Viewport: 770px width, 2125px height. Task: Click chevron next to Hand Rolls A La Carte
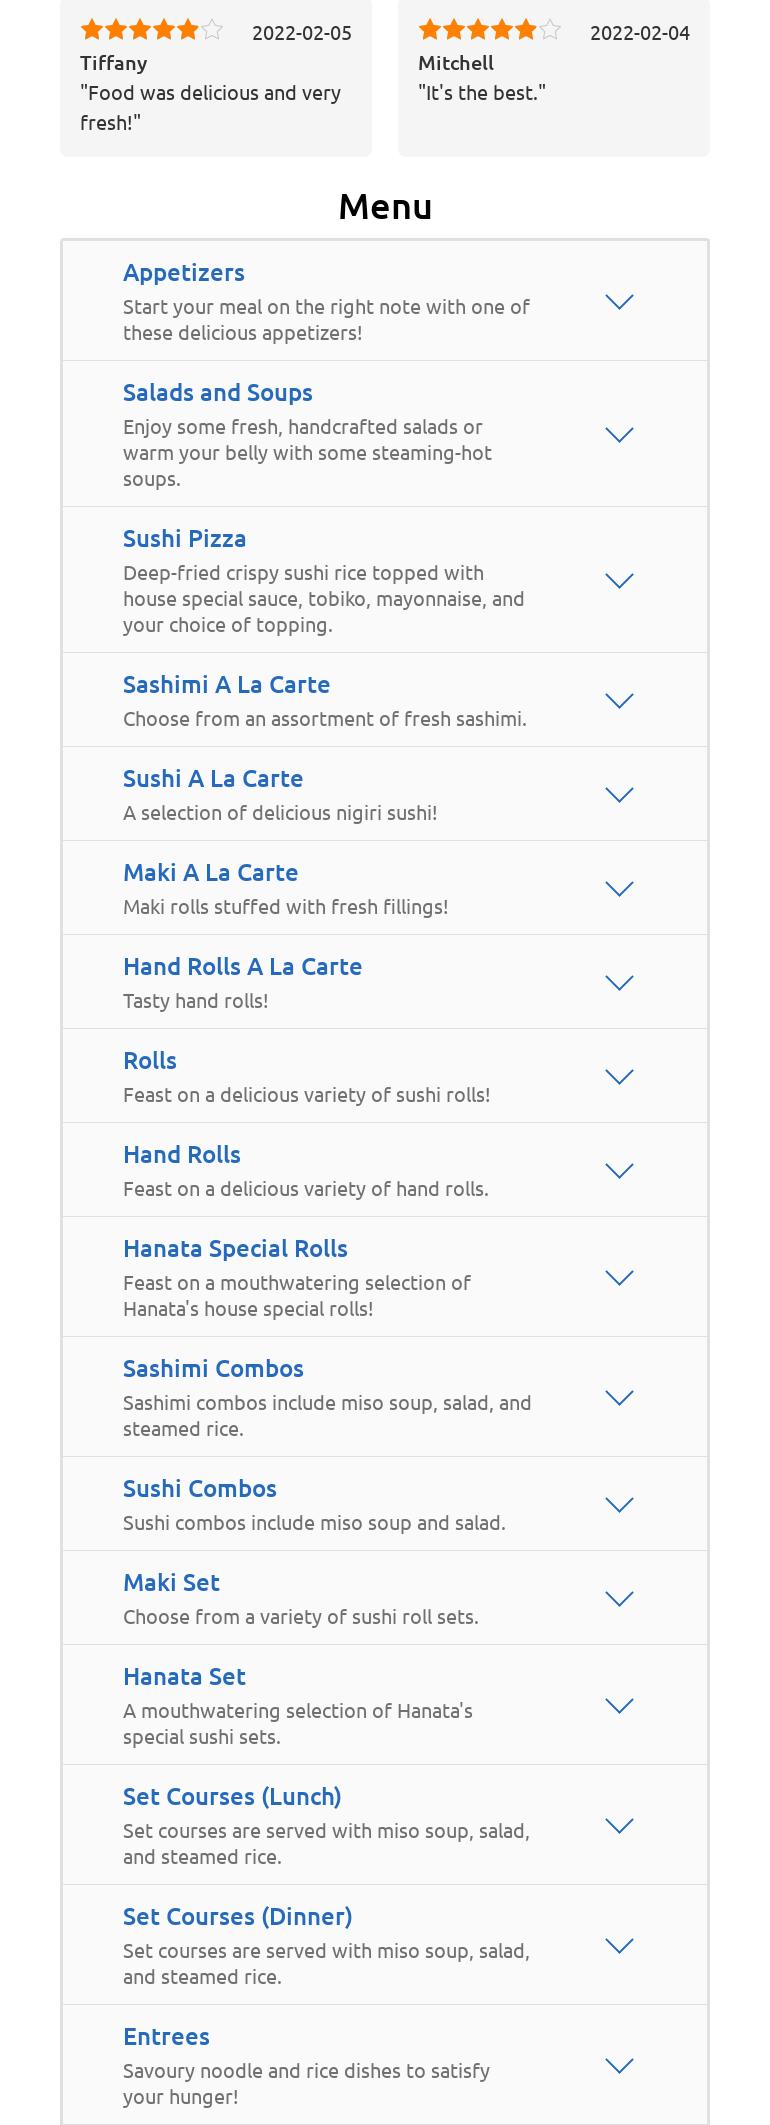[x=620, y=983]
